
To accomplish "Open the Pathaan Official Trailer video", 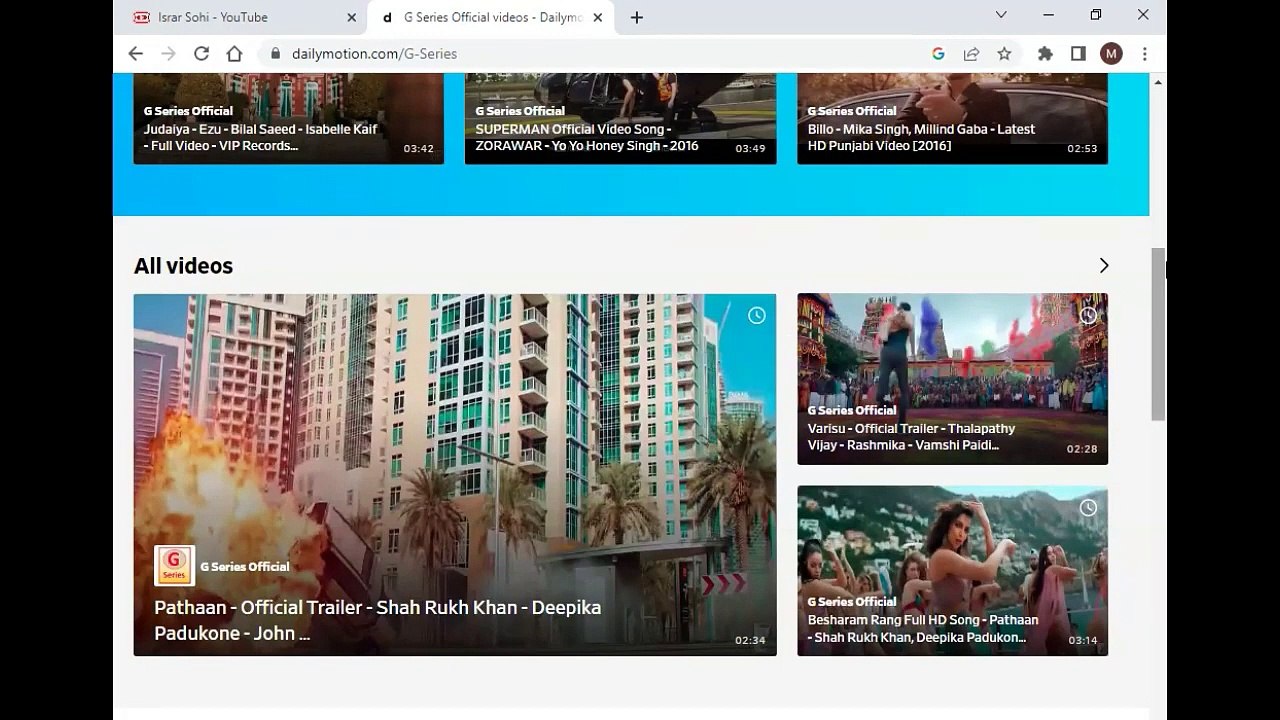I will [455, 475].
